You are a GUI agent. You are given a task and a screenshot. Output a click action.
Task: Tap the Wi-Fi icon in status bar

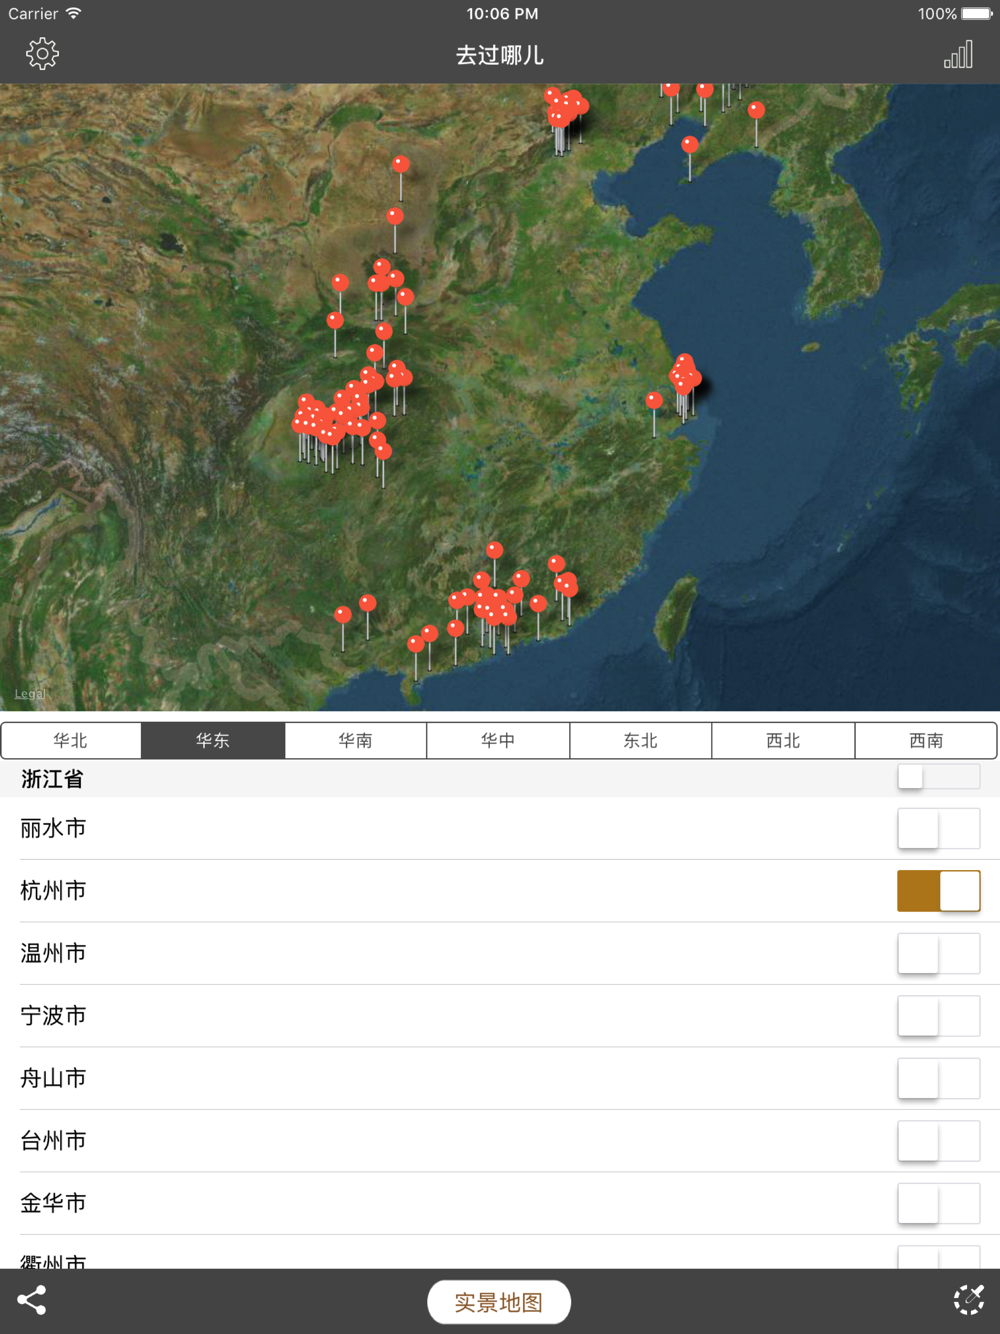[x=74, y=14]
